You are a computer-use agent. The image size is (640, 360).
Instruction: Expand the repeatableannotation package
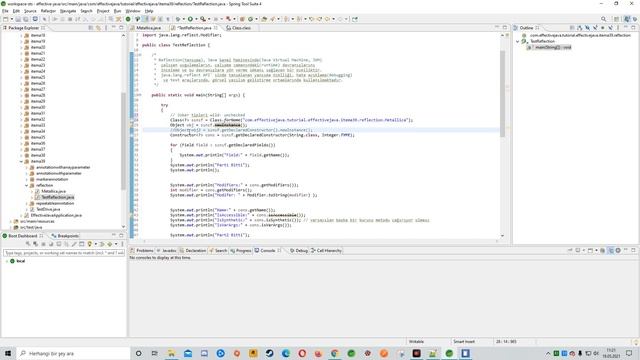tap(27, 203)
